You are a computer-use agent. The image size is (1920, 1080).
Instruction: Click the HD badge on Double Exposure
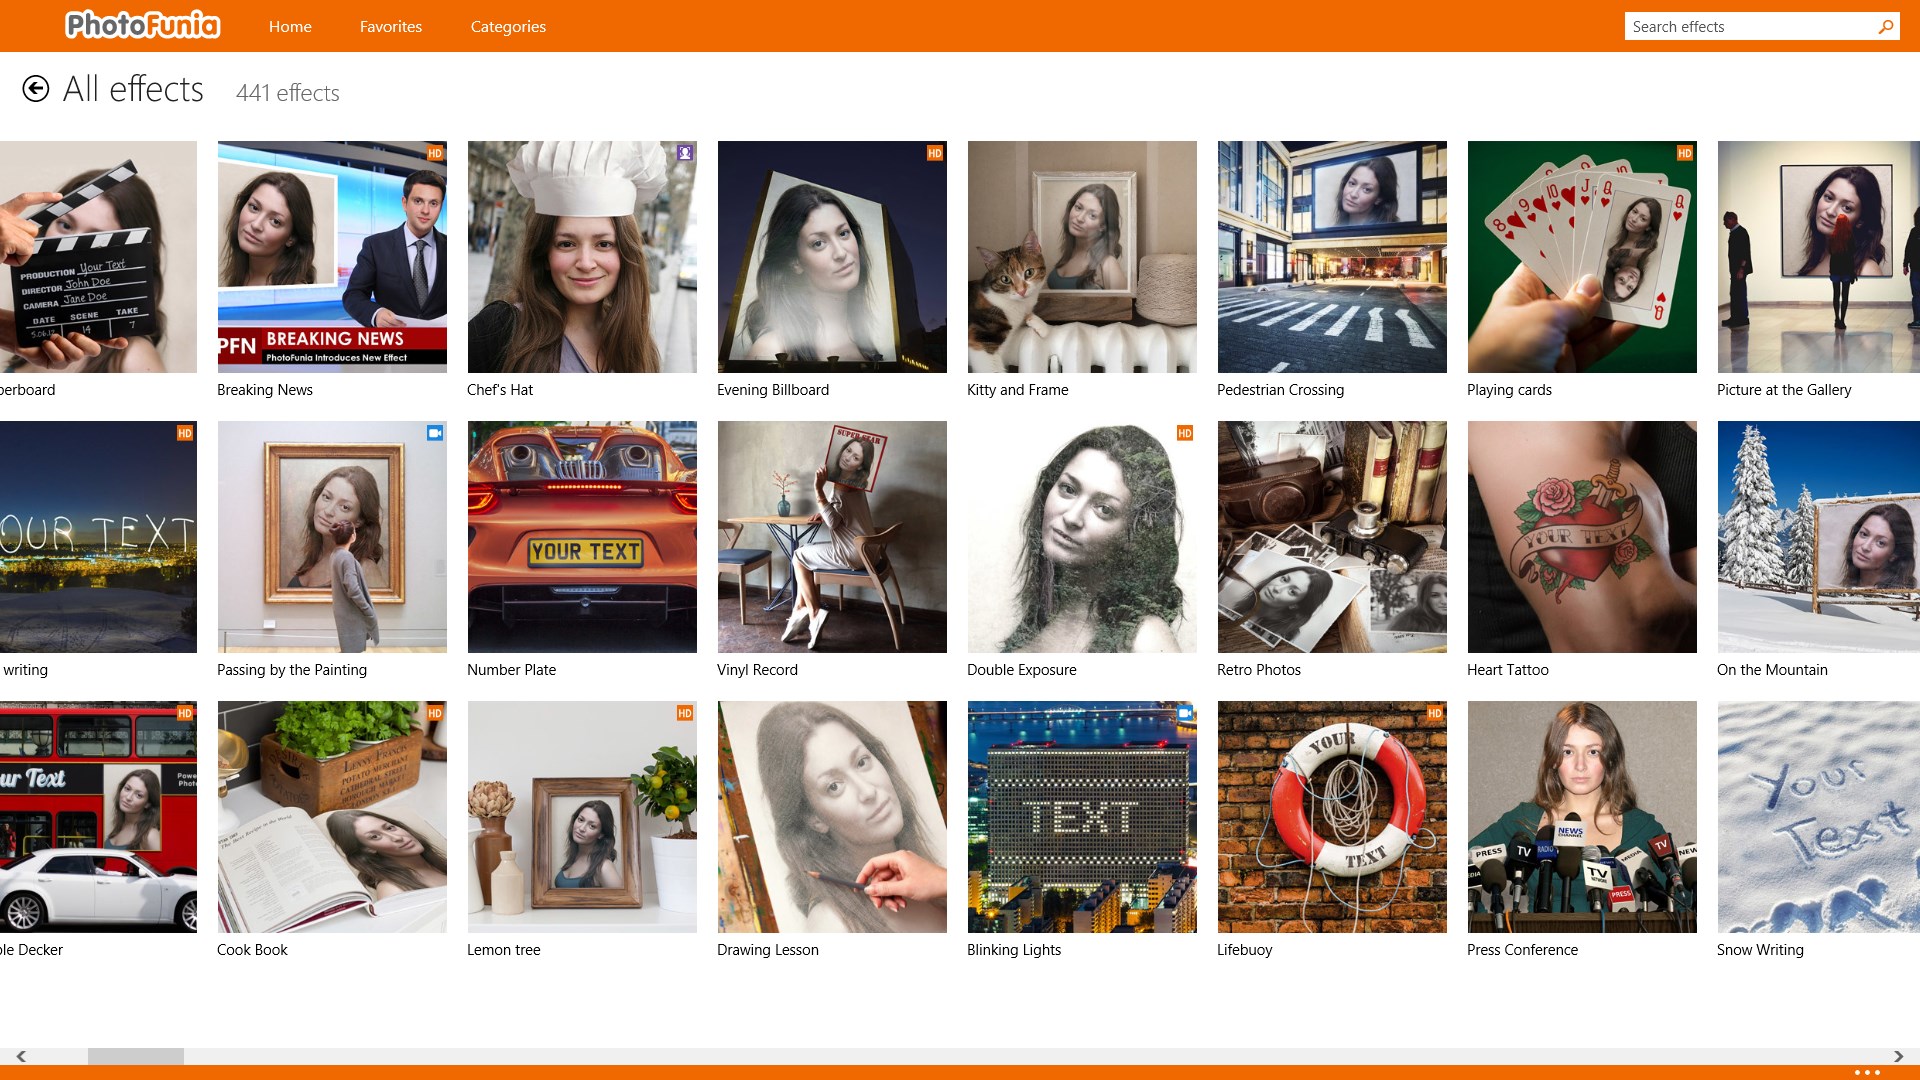pyautogui.click(x=1185, y=433)
